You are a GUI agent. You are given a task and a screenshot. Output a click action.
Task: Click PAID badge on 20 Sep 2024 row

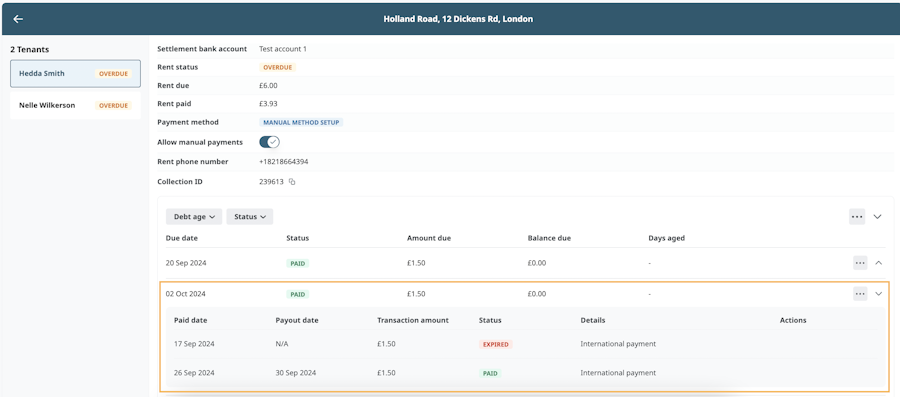click(x=297, y=263)
